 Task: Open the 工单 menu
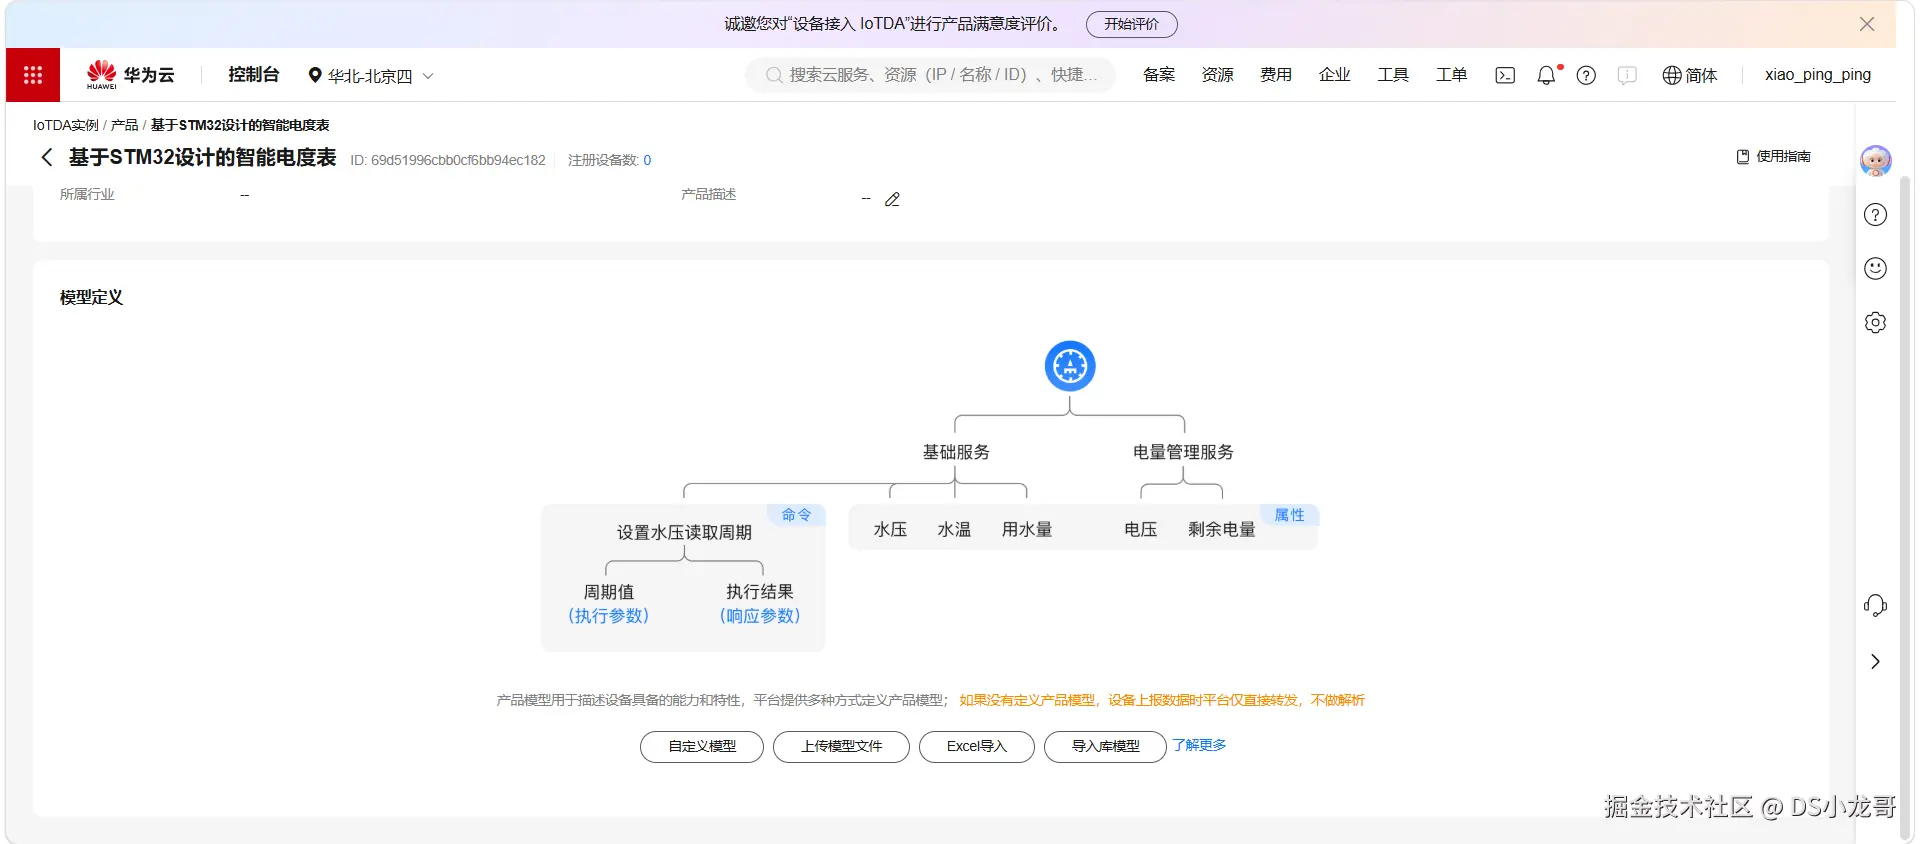coord(1451,75)
